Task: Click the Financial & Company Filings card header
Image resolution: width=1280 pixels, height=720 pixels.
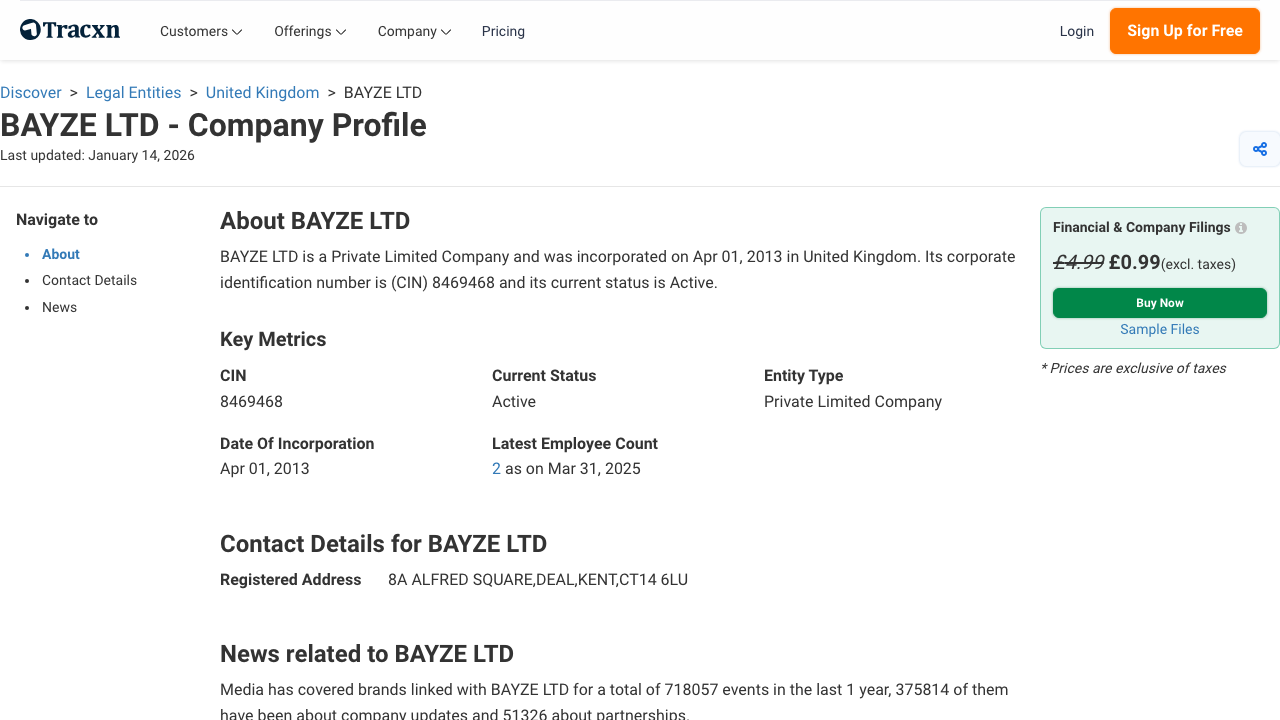Action: (x=1140, y=227)
